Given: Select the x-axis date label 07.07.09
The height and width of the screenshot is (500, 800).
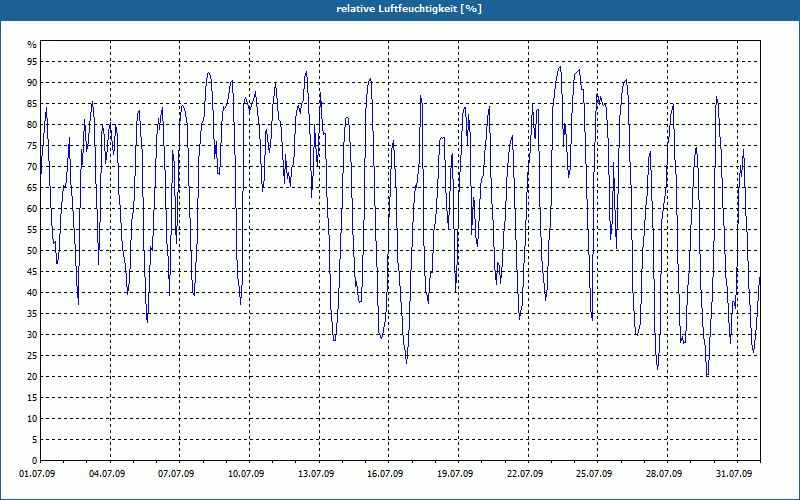Looking at the screenshot, I should [176, 474].
